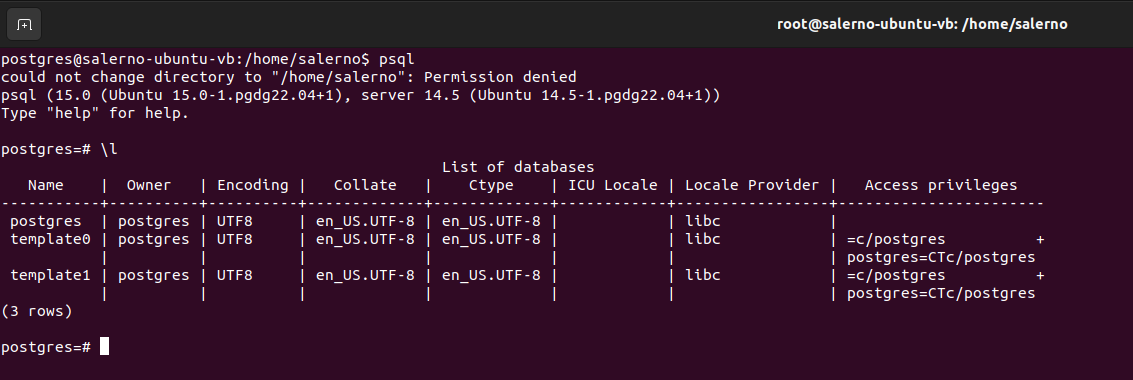Screen dimensions: 1133x380
Task: Click the psql prompt cursor block
Action: (x=104, y=347)
